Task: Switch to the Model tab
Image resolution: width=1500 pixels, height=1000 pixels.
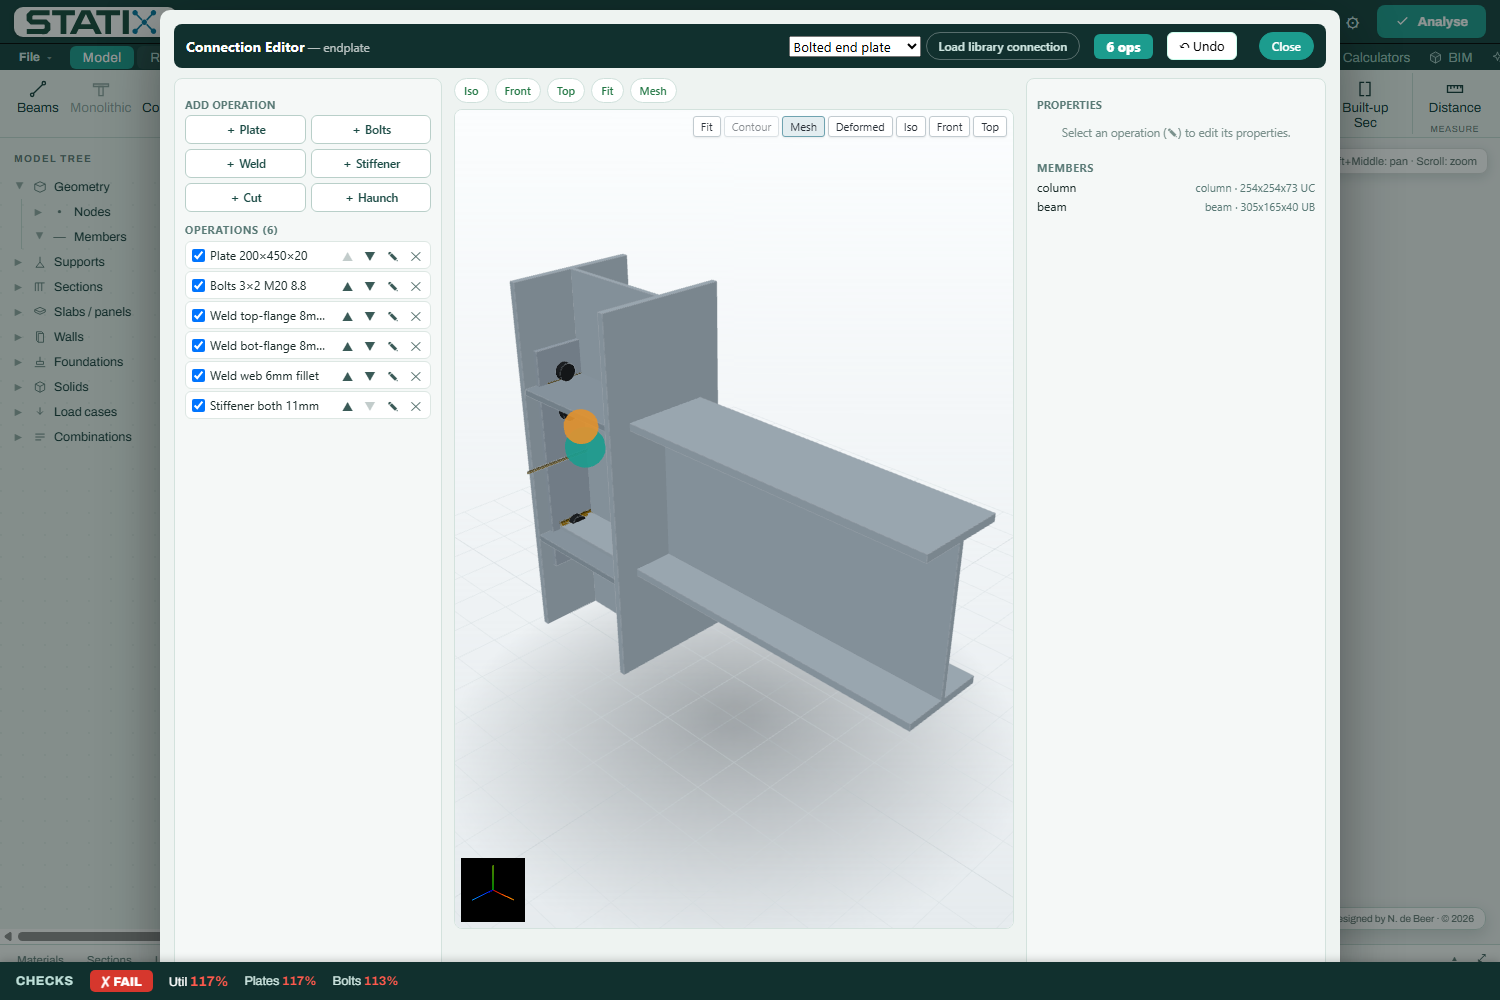Action: coord(102,57)
